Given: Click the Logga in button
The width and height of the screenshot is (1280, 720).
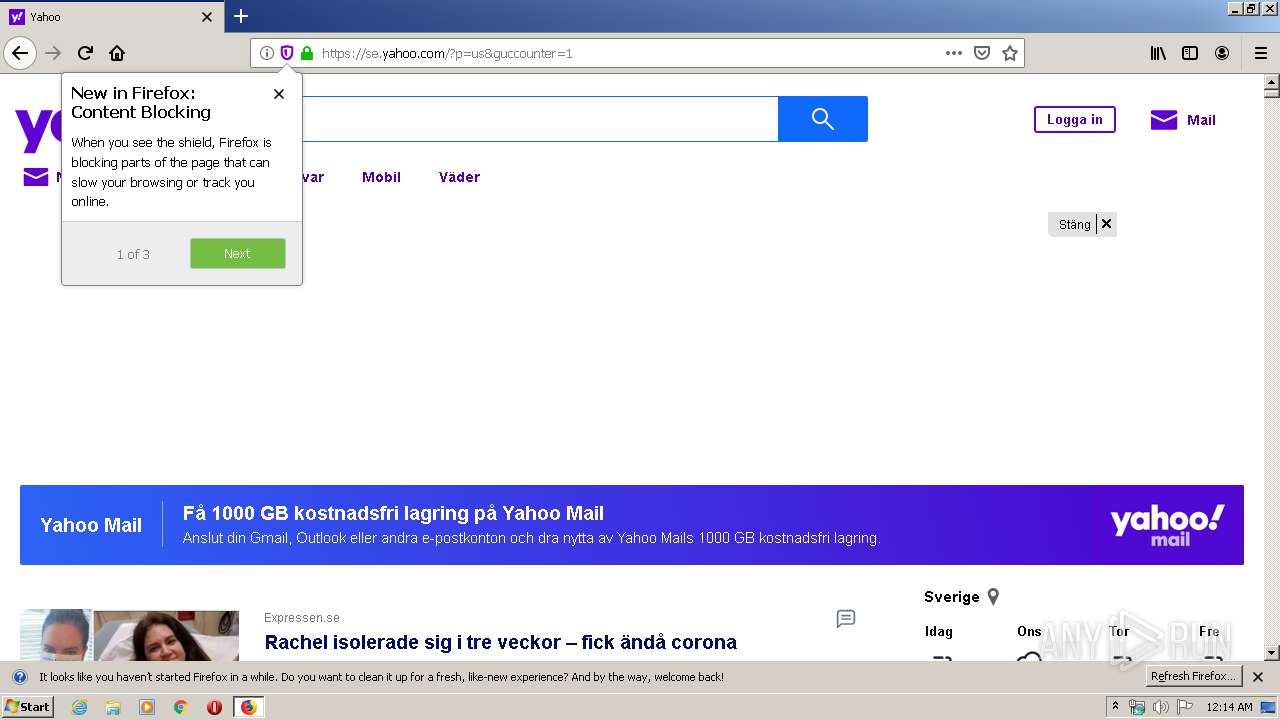Looking at the screenshot, I should pos(1074,120).
